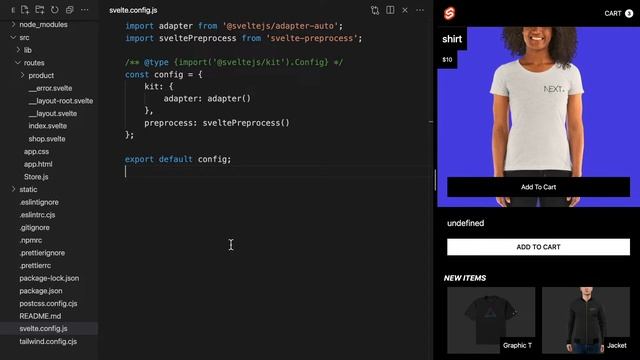Image resolution: width=640 pixels, height=360 pixels.
Task: Open __layout.svelte file
Action: [53, 113]
